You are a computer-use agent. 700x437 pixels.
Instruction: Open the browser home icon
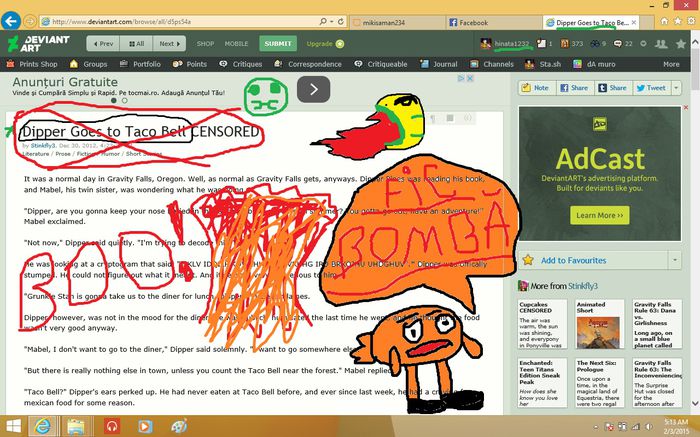[x=664, y=21]
